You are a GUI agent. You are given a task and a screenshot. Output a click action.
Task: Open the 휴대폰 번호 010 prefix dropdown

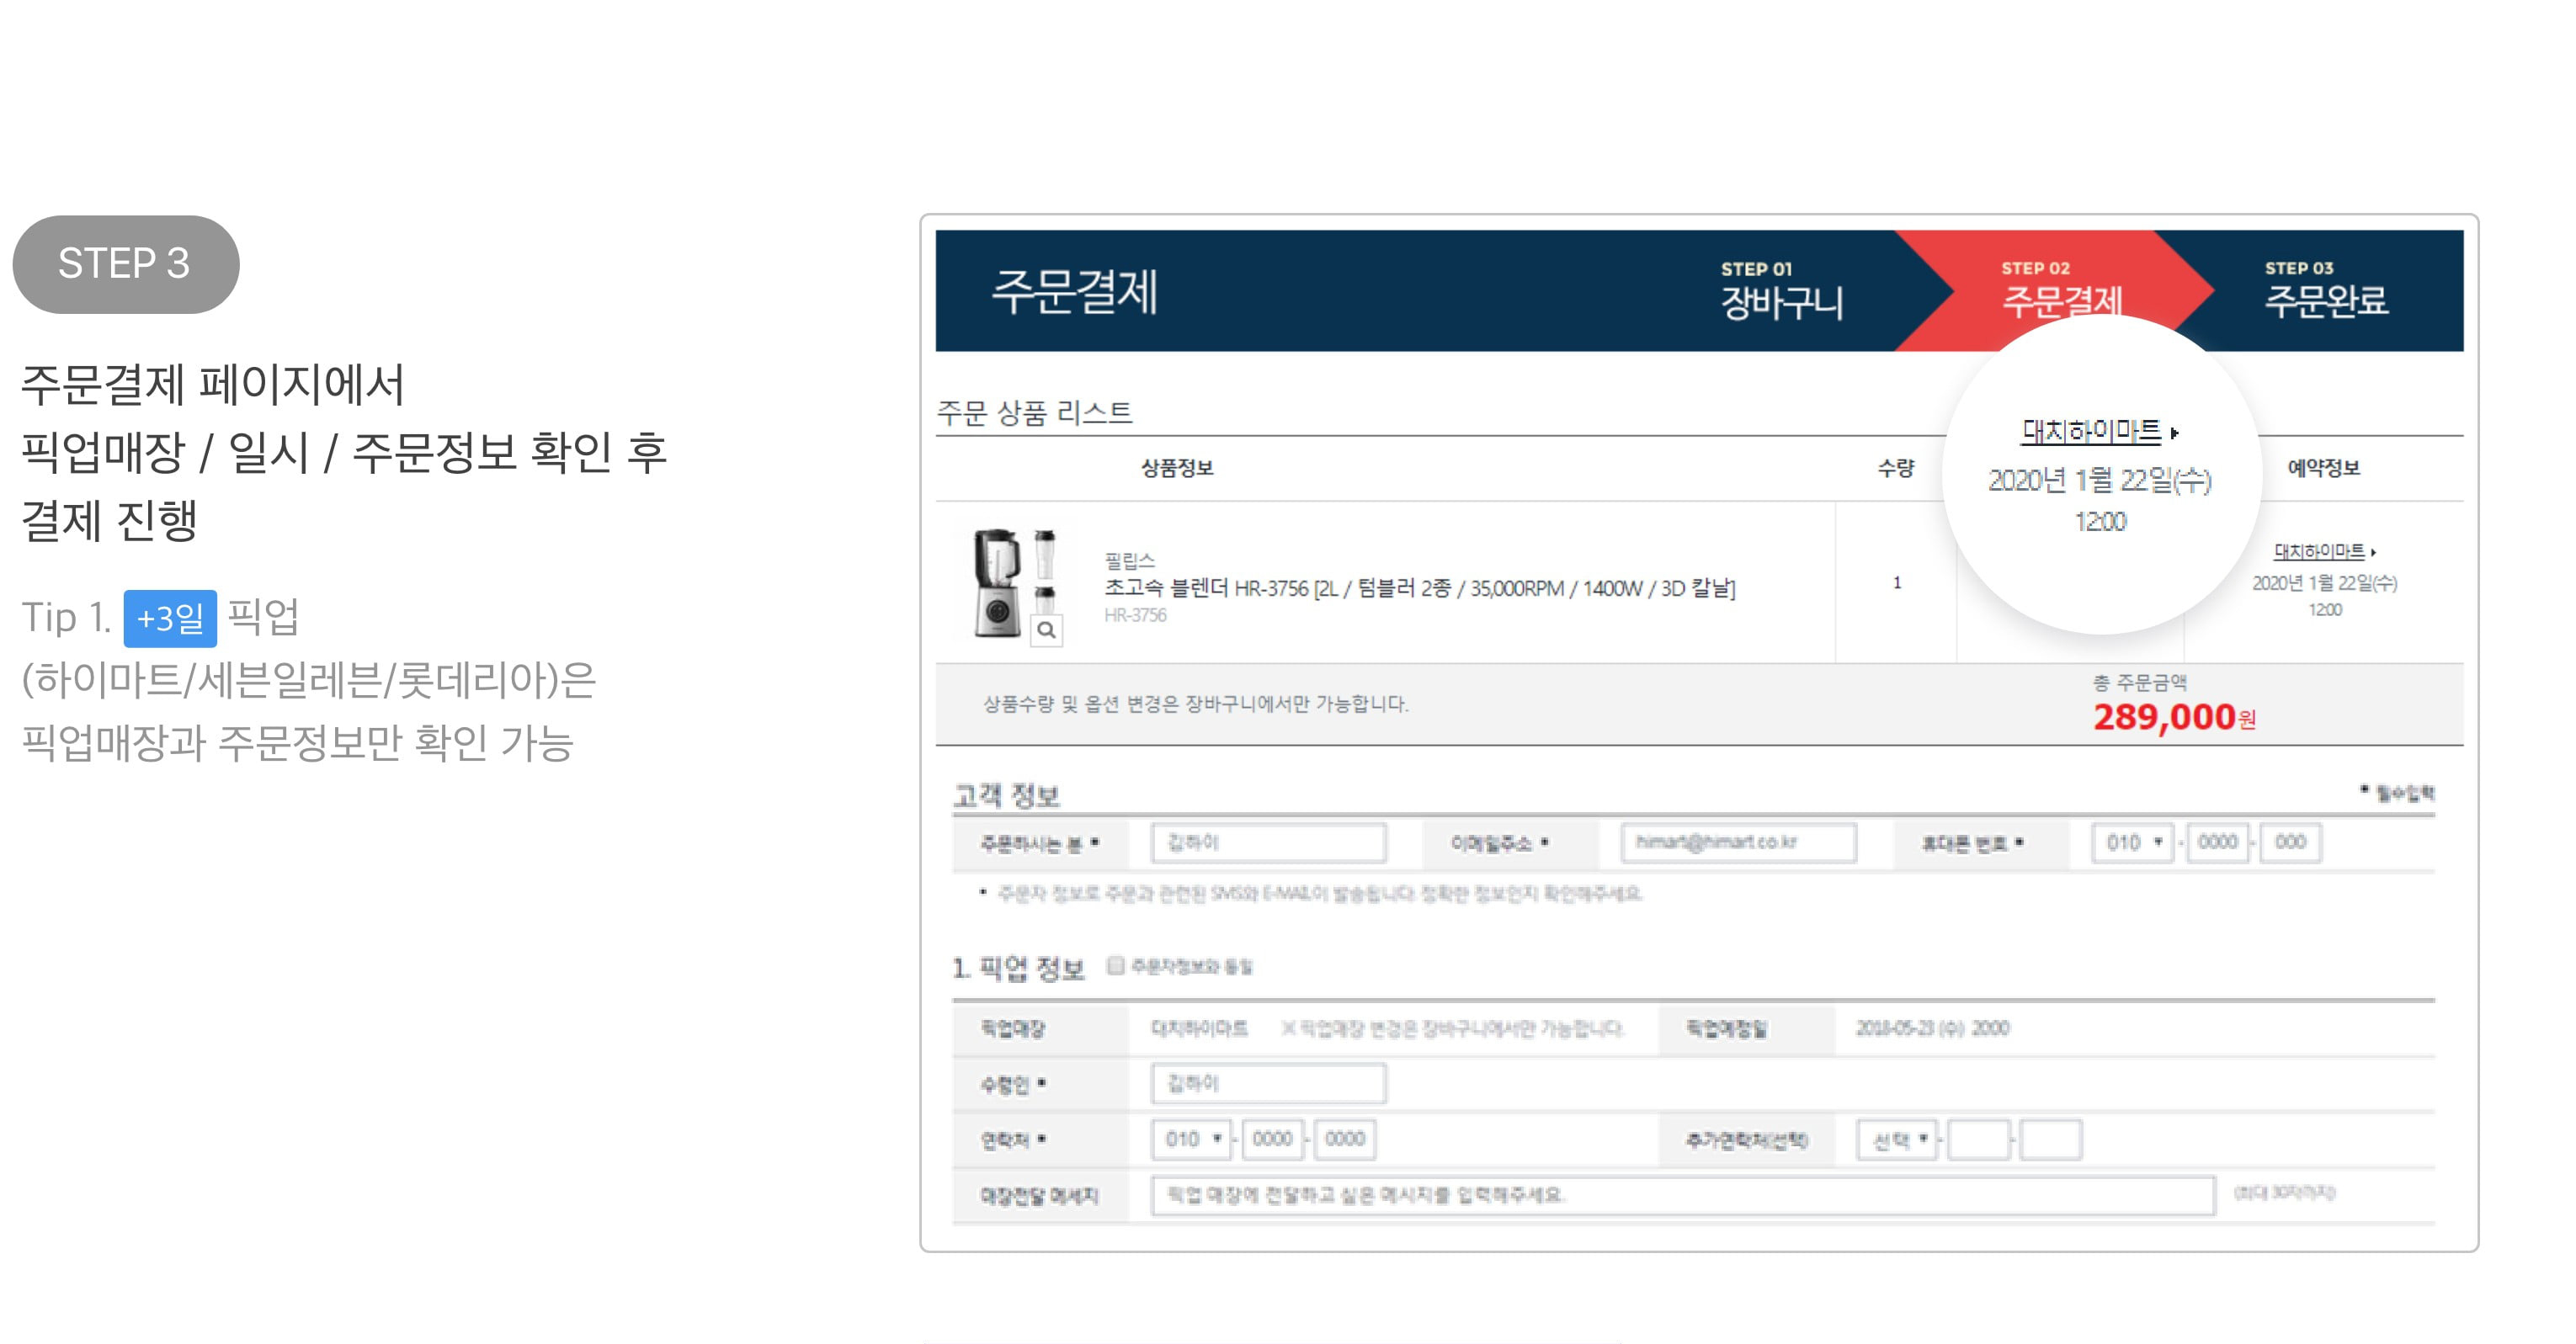pos(2133,843)
